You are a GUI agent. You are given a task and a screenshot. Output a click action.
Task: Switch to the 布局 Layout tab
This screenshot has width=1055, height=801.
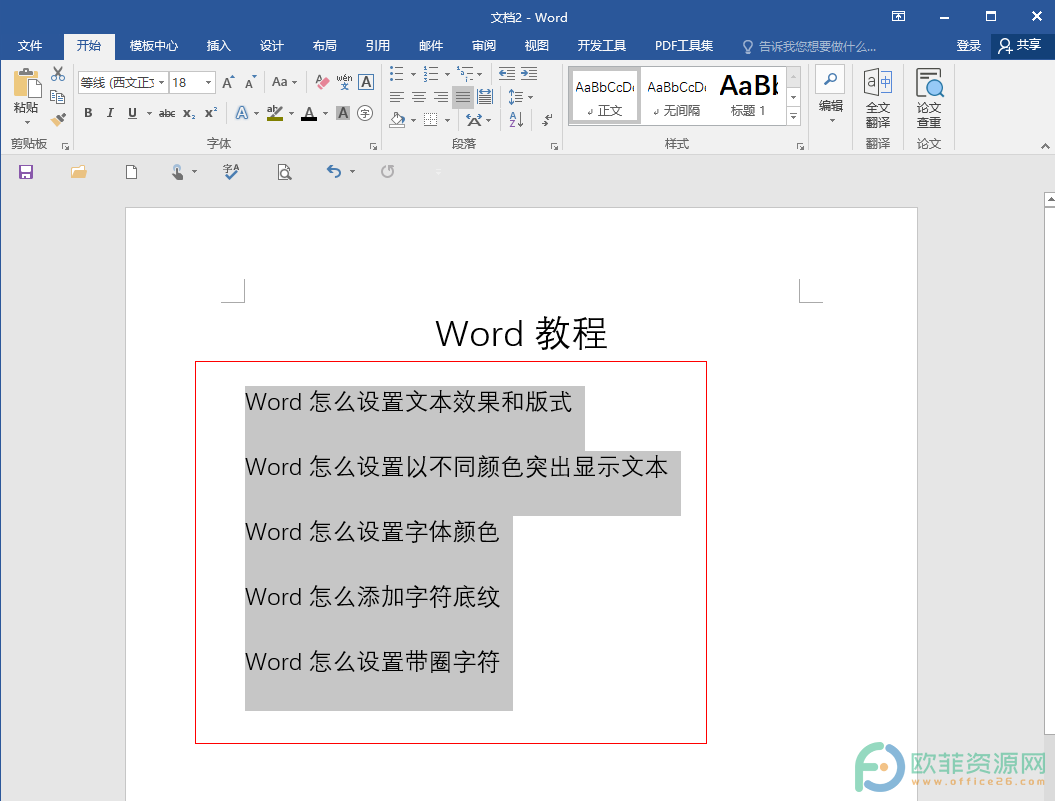click(325, 46)
